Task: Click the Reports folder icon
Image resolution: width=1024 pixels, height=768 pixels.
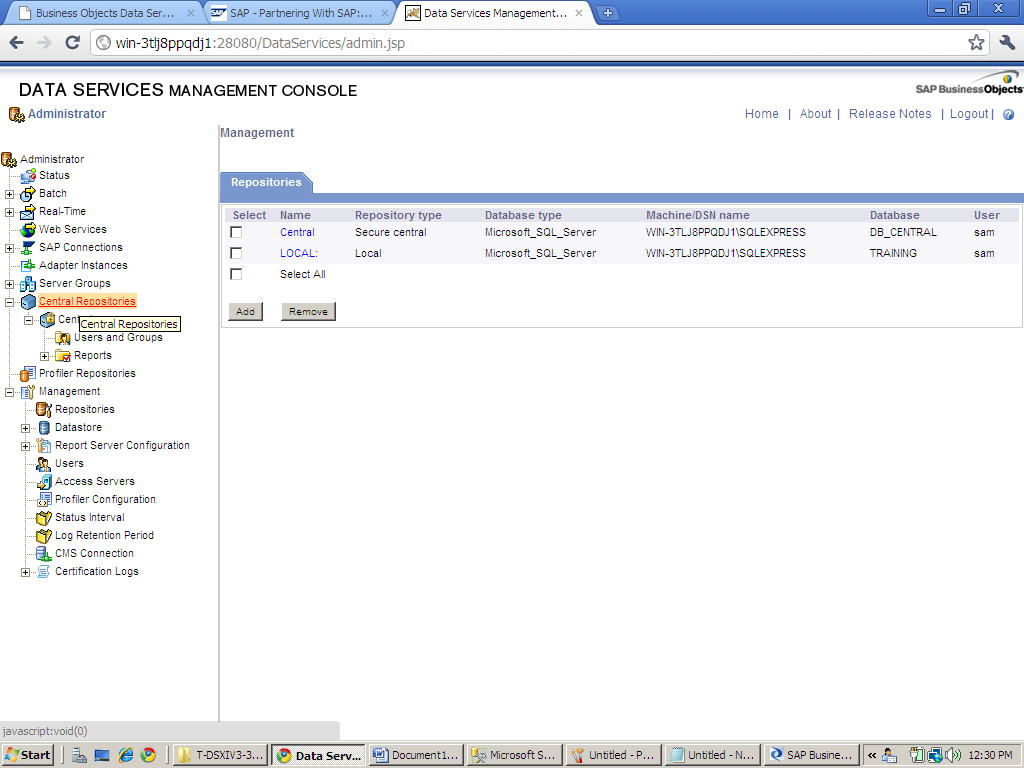Action: click(63, 356)
